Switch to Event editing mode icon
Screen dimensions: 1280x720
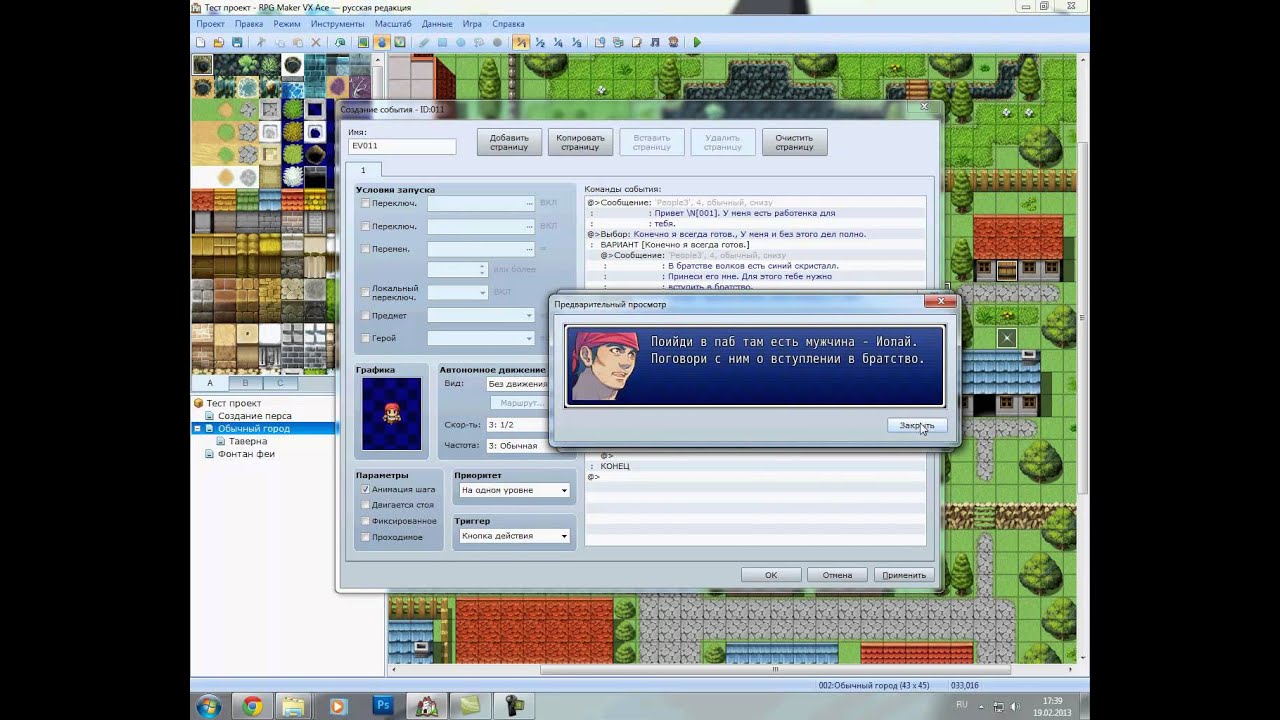pos(382,43)
